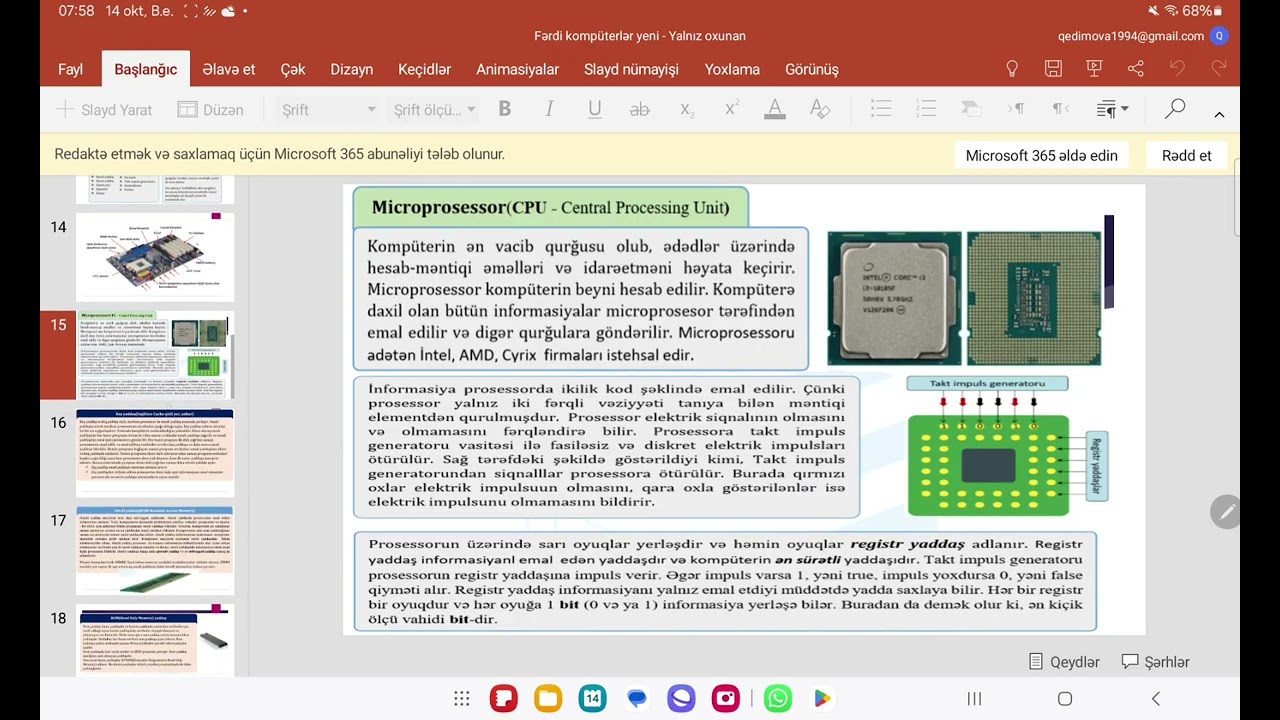This screenshot has width=1280, height=720.
Task: Open the yellow files app in taskbar
Action: pos(548,698)
